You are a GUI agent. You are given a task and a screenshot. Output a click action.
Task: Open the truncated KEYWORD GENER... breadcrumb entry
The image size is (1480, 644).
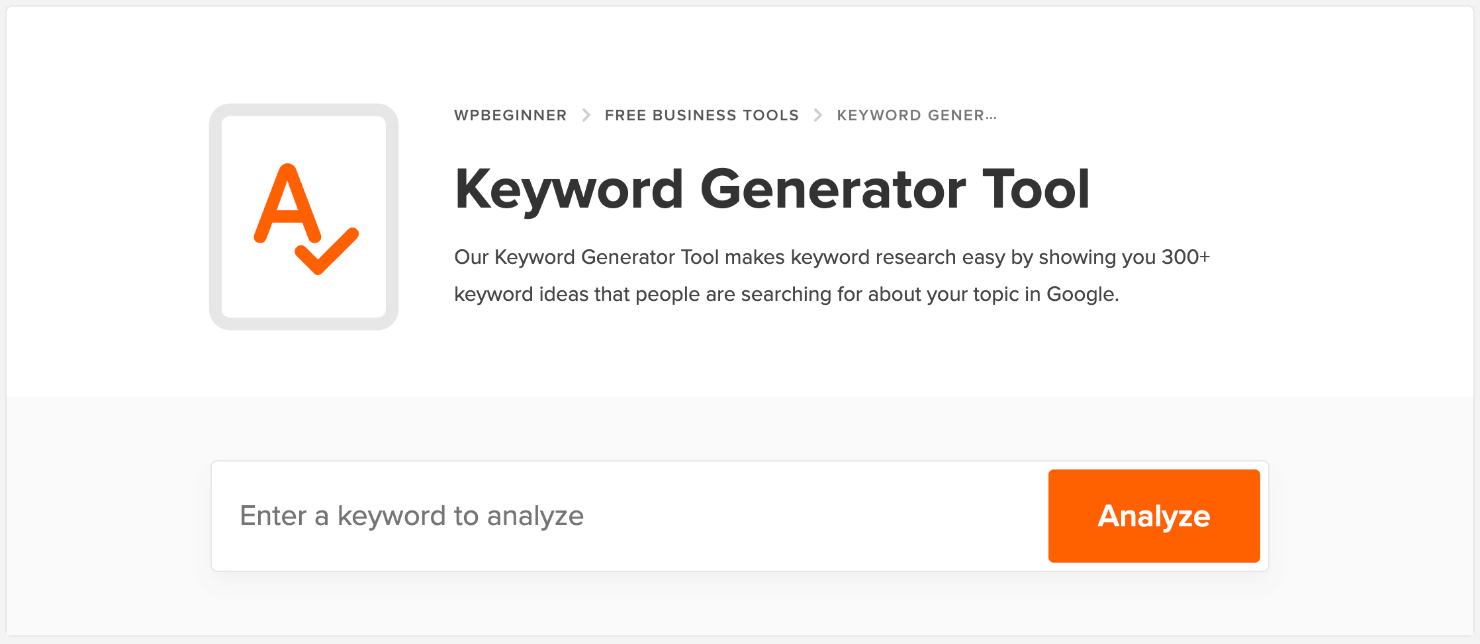[x=916, y=114]
